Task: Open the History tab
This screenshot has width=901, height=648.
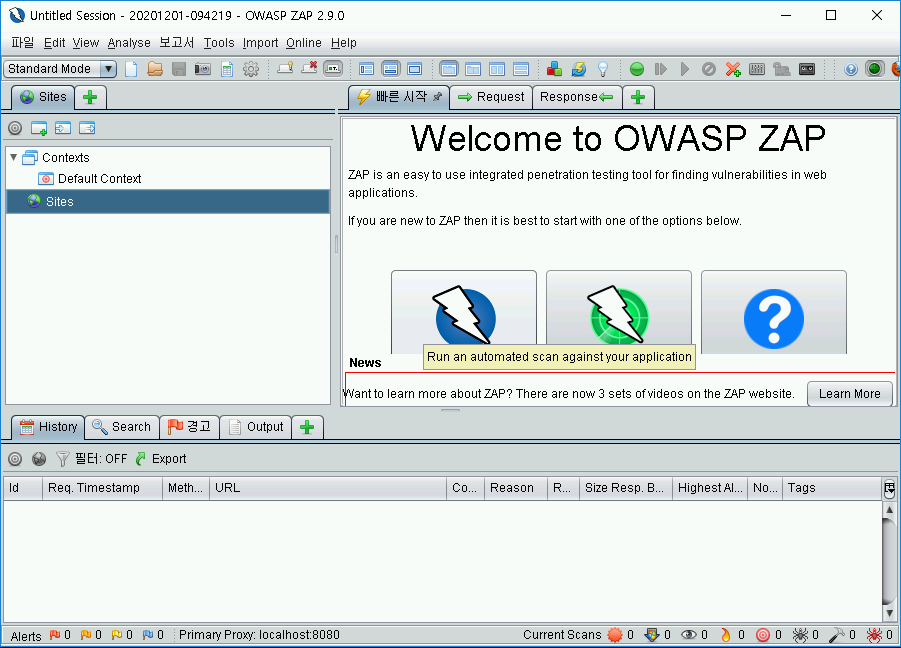Action: (x=48, y=427)
